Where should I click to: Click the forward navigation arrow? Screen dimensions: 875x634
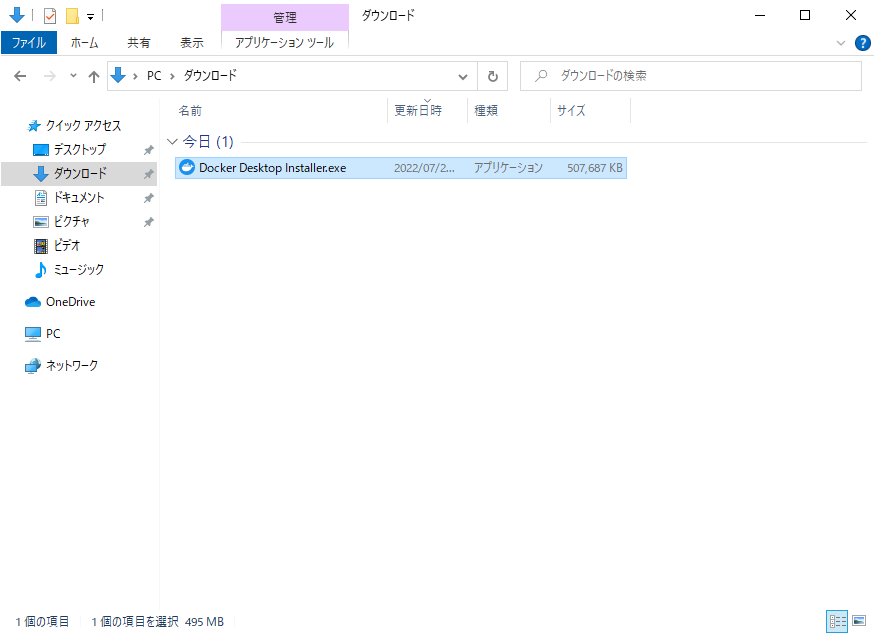[50, 76]
